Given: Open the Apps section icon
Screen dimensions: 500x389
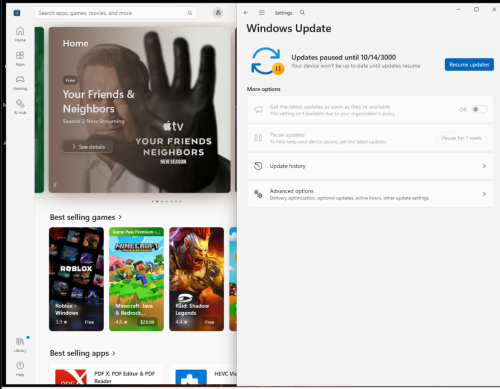Looking at the screenshot, I should (20, 58).
